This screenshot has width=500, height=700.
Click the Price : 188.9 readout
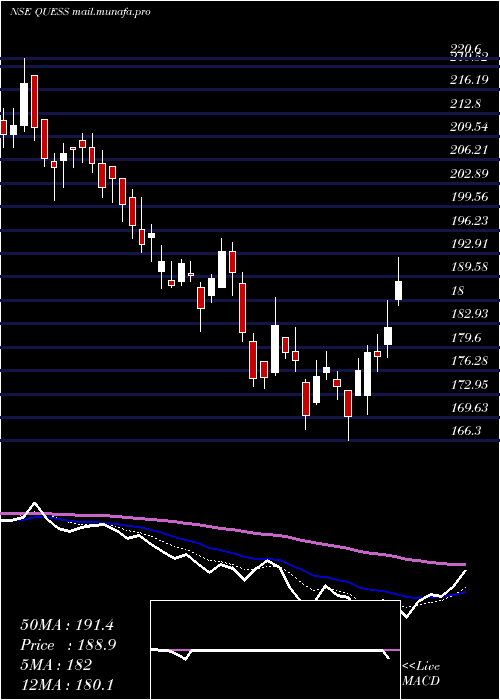pos(68,645)
